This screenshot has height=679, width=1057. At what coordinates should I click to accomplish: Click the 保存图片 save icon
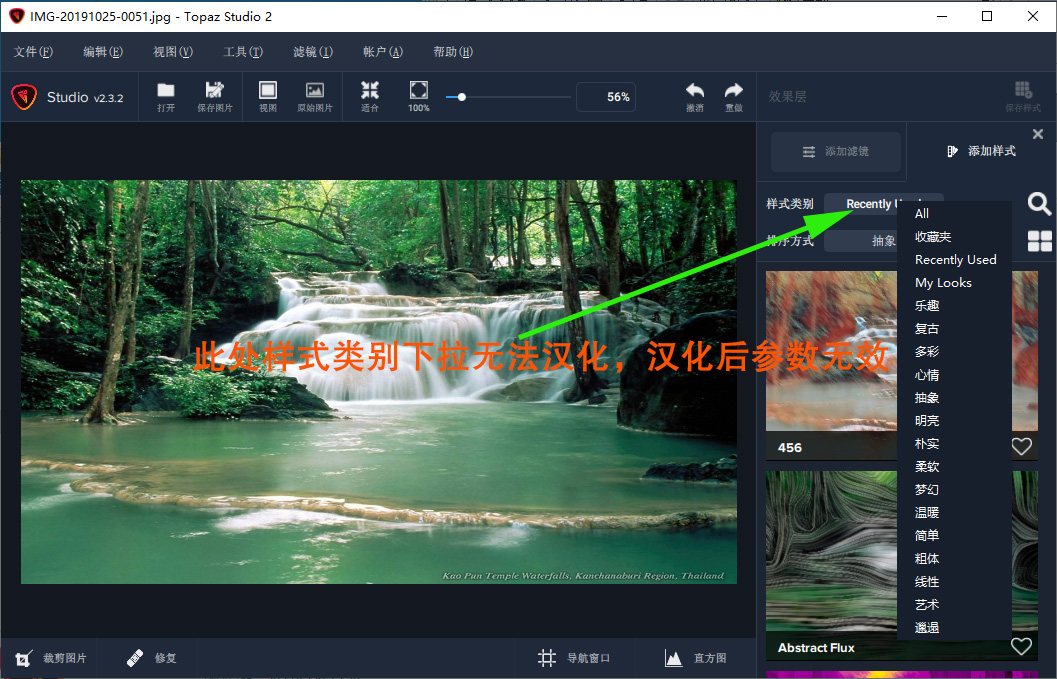pos(214,96)
